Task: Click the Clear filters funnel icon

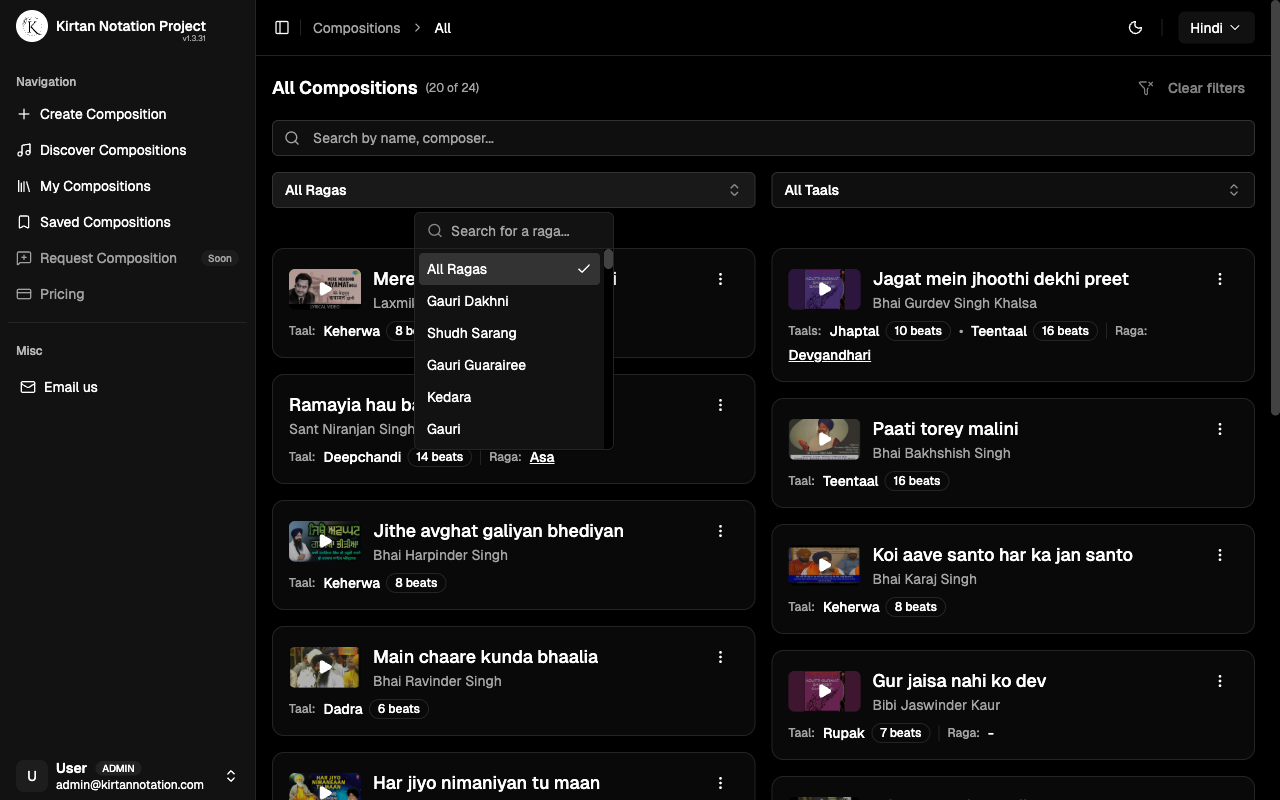Action: click(1146, 88)
